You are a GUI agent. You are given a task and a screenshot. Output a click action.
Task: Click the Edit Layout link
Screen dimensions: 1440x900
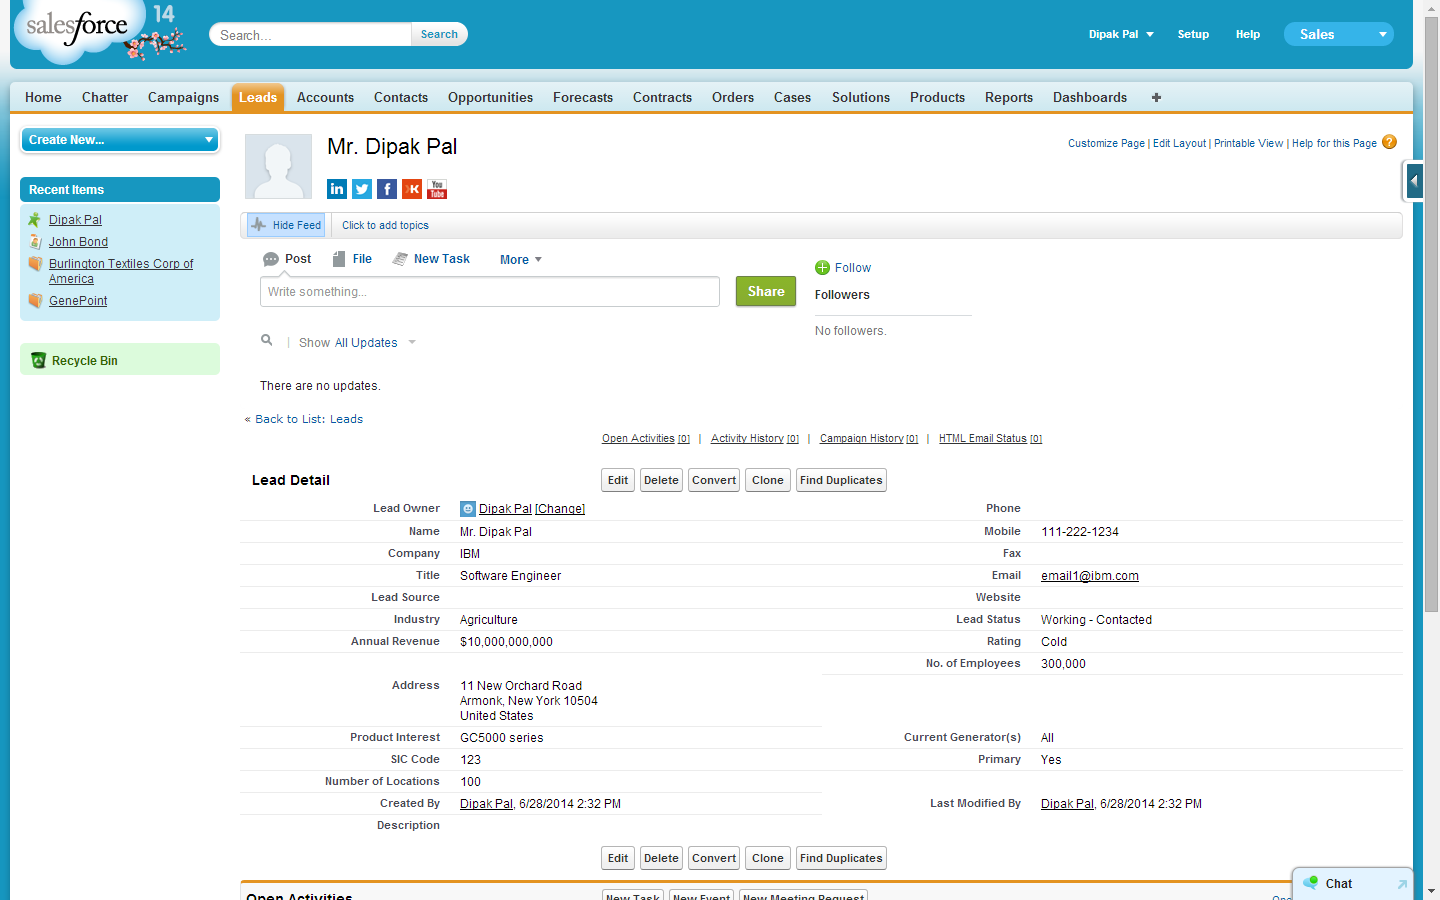[1179, 143]
